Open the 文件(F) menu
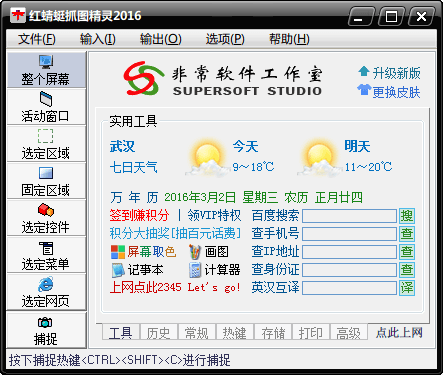Viewport: 443px width, 375px height. [37, 39]
